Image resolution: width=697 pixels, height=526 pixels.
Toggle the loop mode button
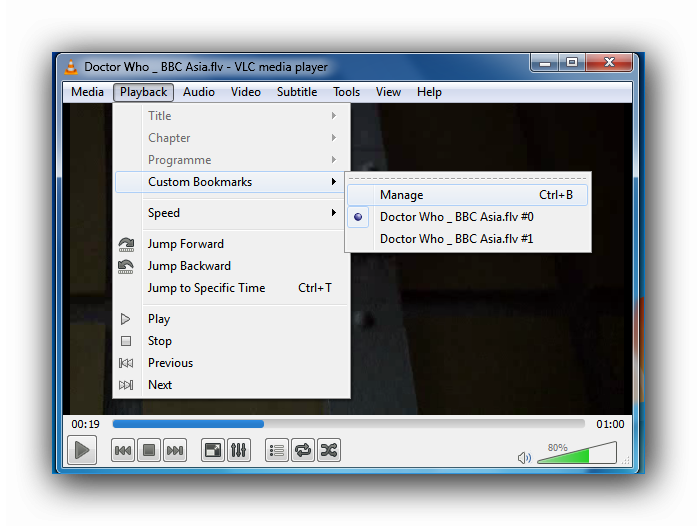click(x=303, y=450)
